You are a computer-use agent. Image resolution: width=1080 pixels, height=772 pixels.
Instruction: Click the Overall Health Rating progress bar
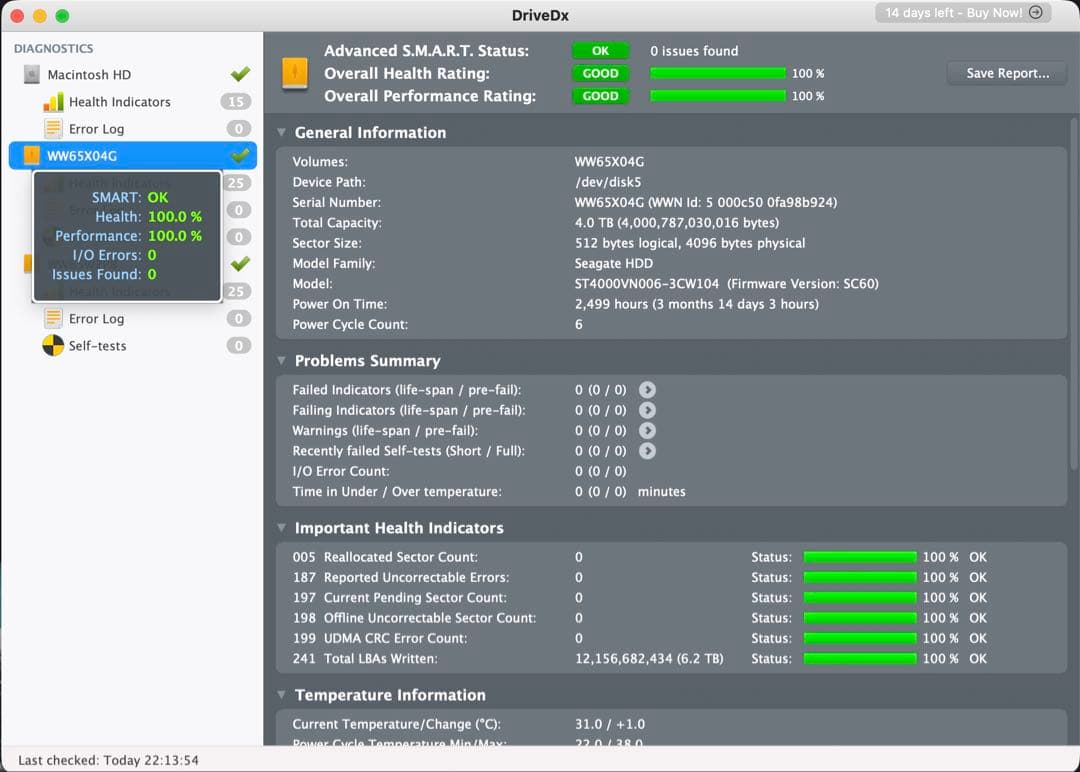(x=718, y=74)
